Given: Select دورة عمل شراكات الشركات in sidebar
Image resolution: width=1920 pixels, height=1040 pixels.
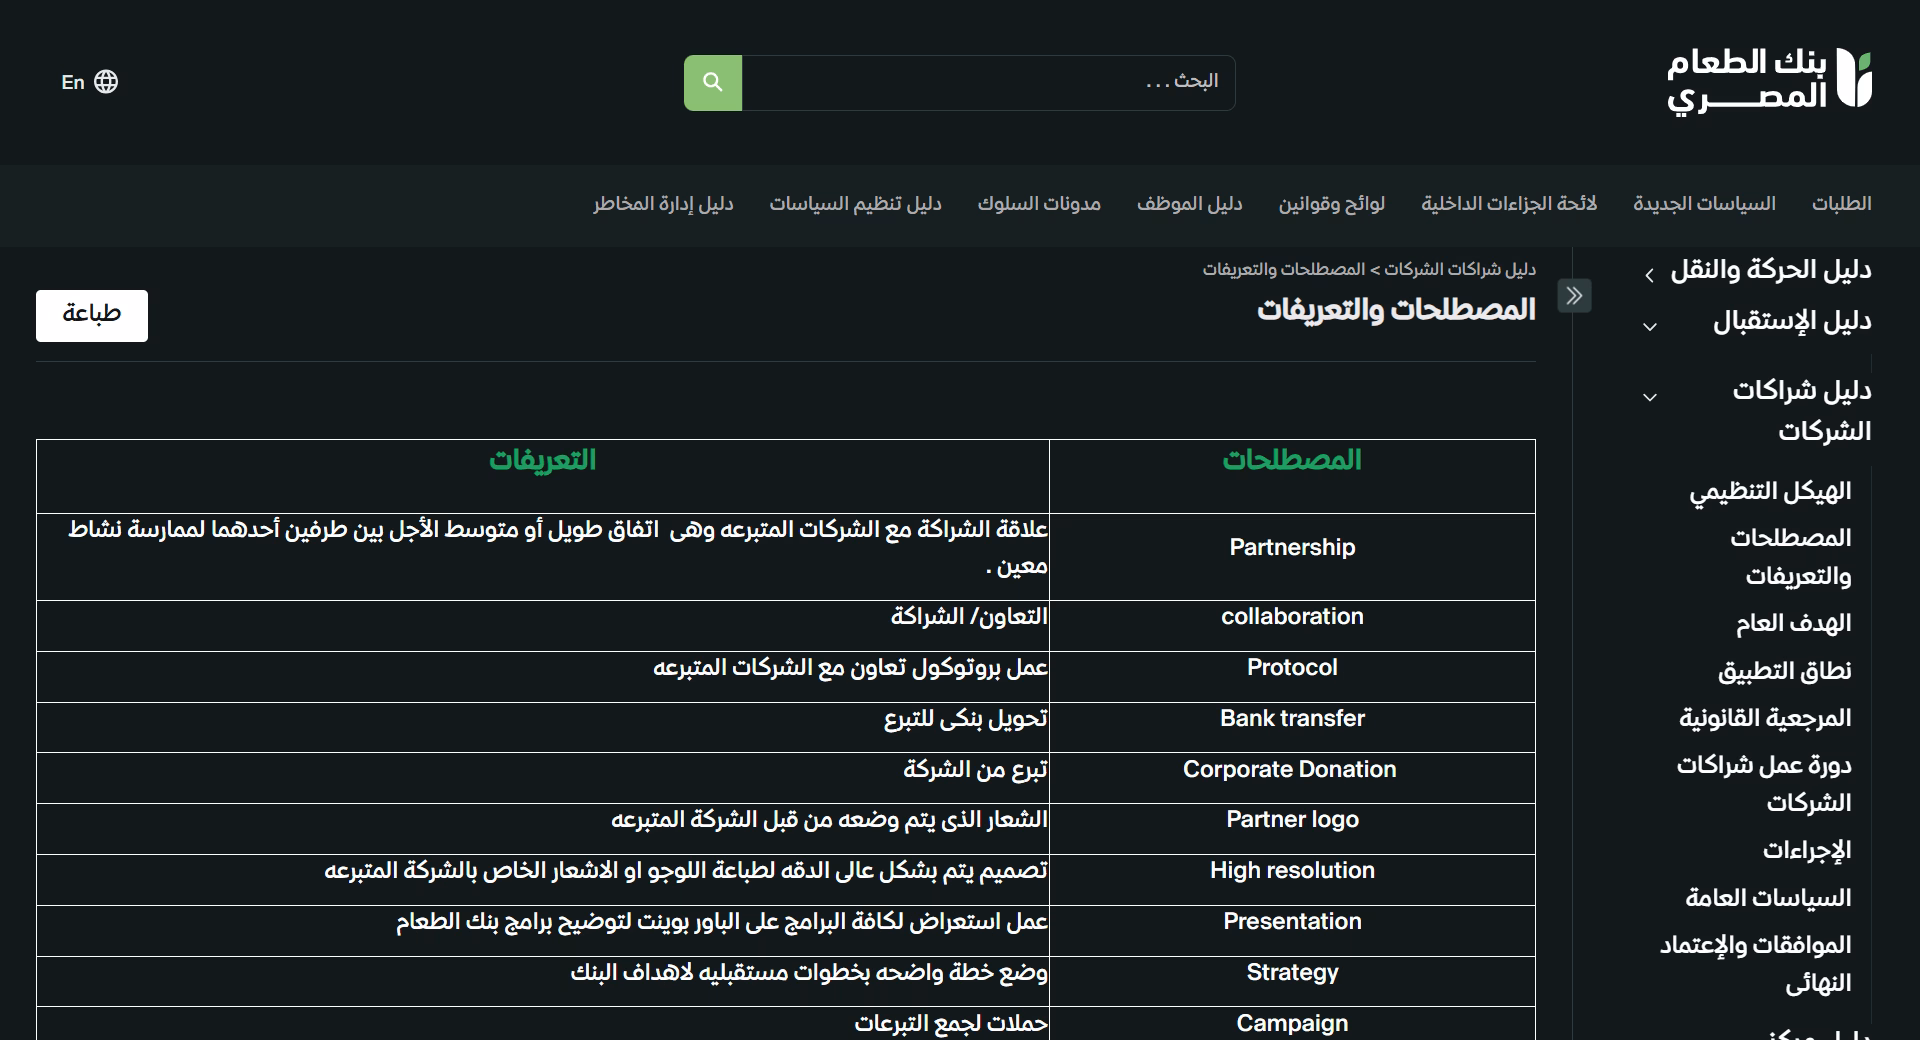Looking at the screenshot, I should [1764, 784].
